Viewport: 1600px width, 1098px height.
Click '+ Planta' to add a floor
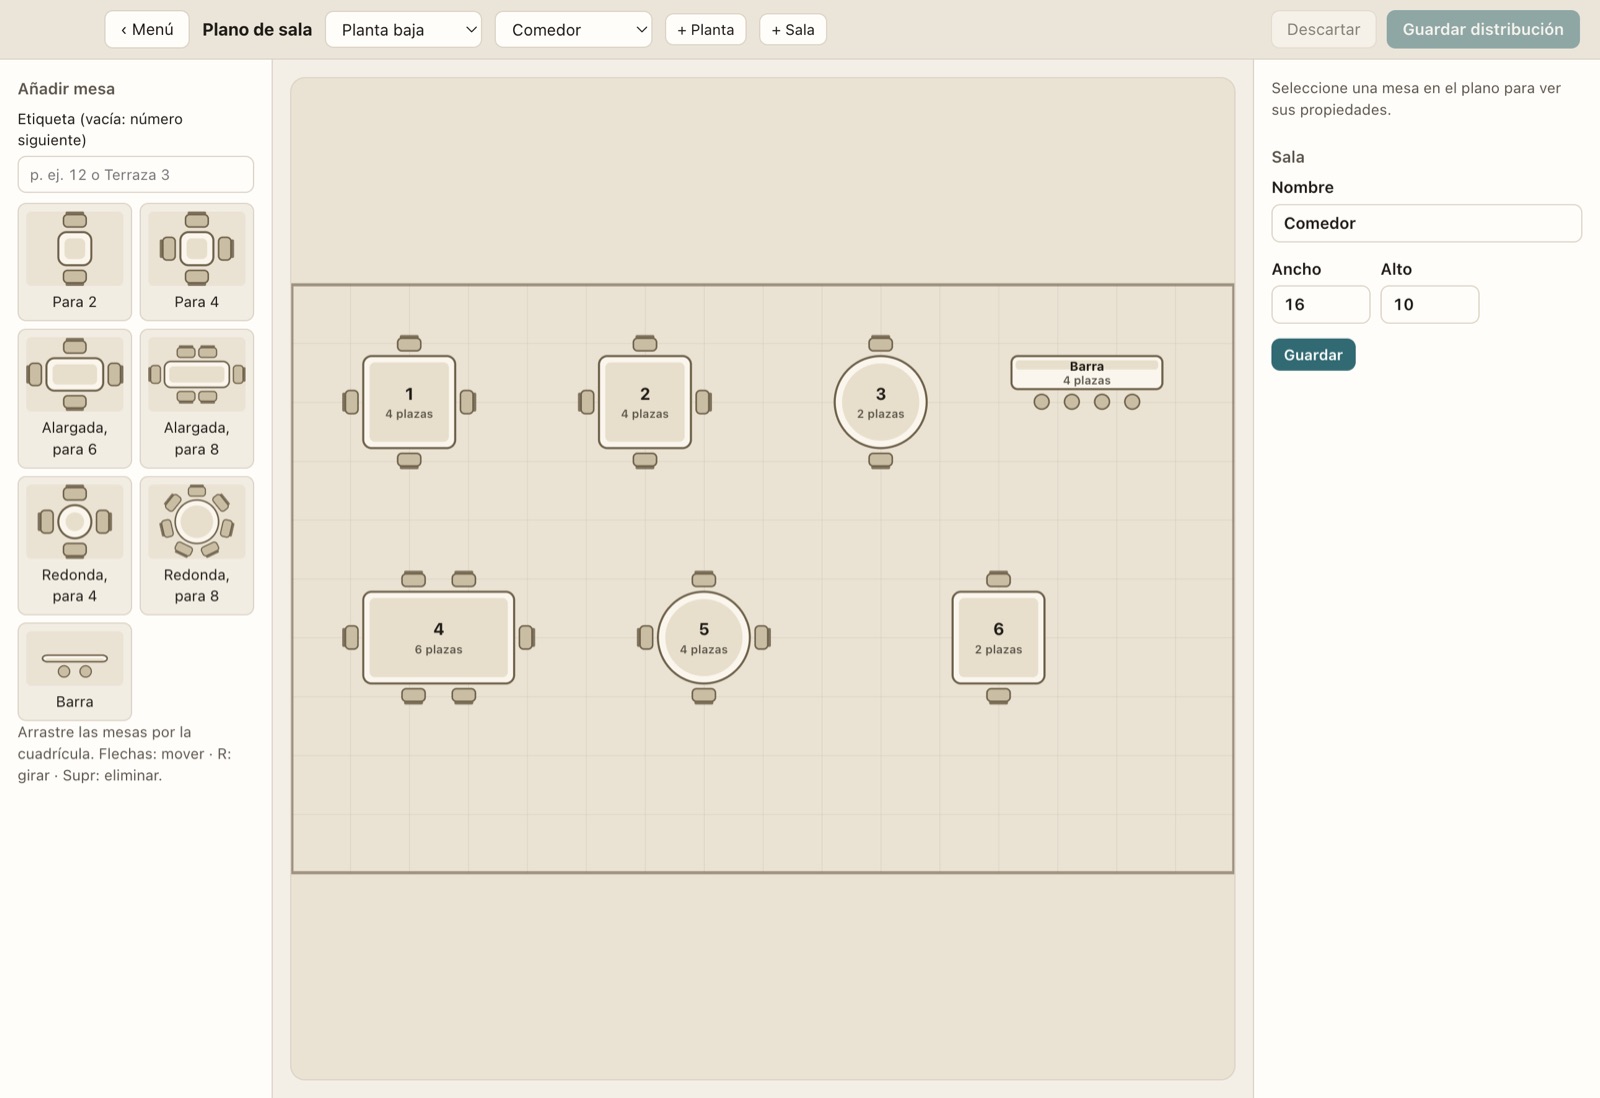point(706,30)
